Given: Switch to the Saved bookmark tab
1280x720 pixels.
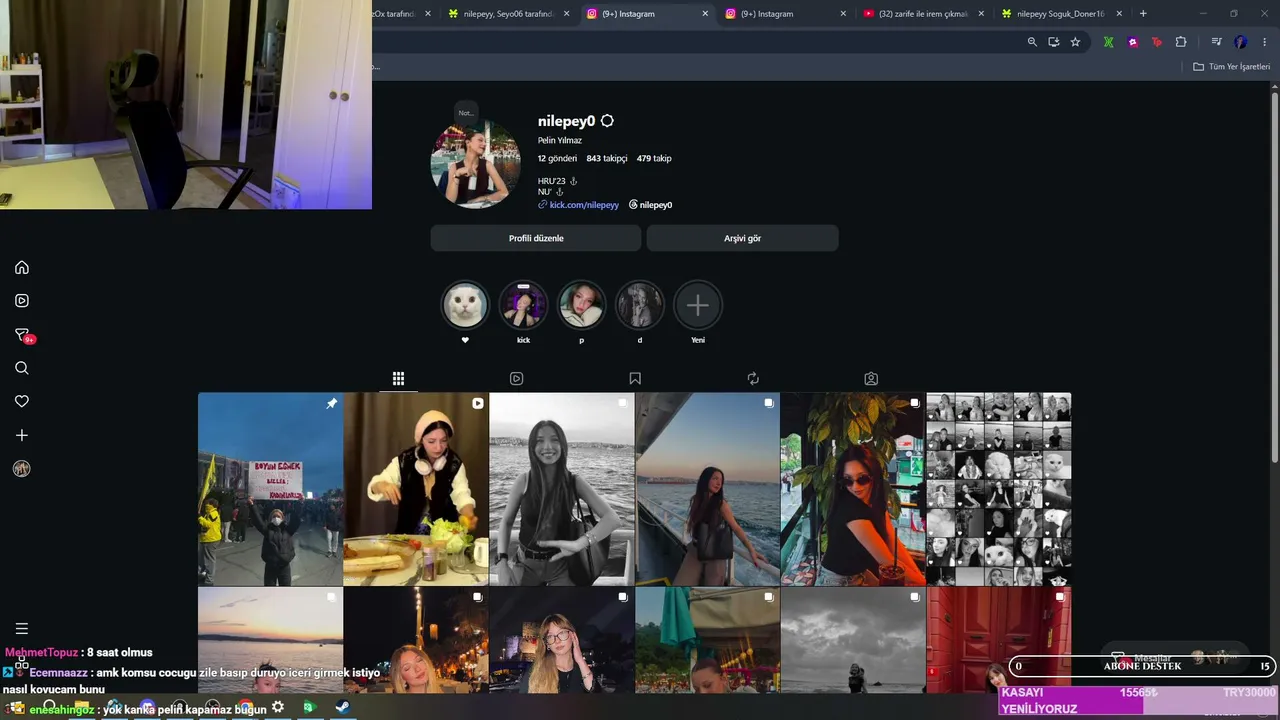Looking at the screenshot, I should coord(635,378).
